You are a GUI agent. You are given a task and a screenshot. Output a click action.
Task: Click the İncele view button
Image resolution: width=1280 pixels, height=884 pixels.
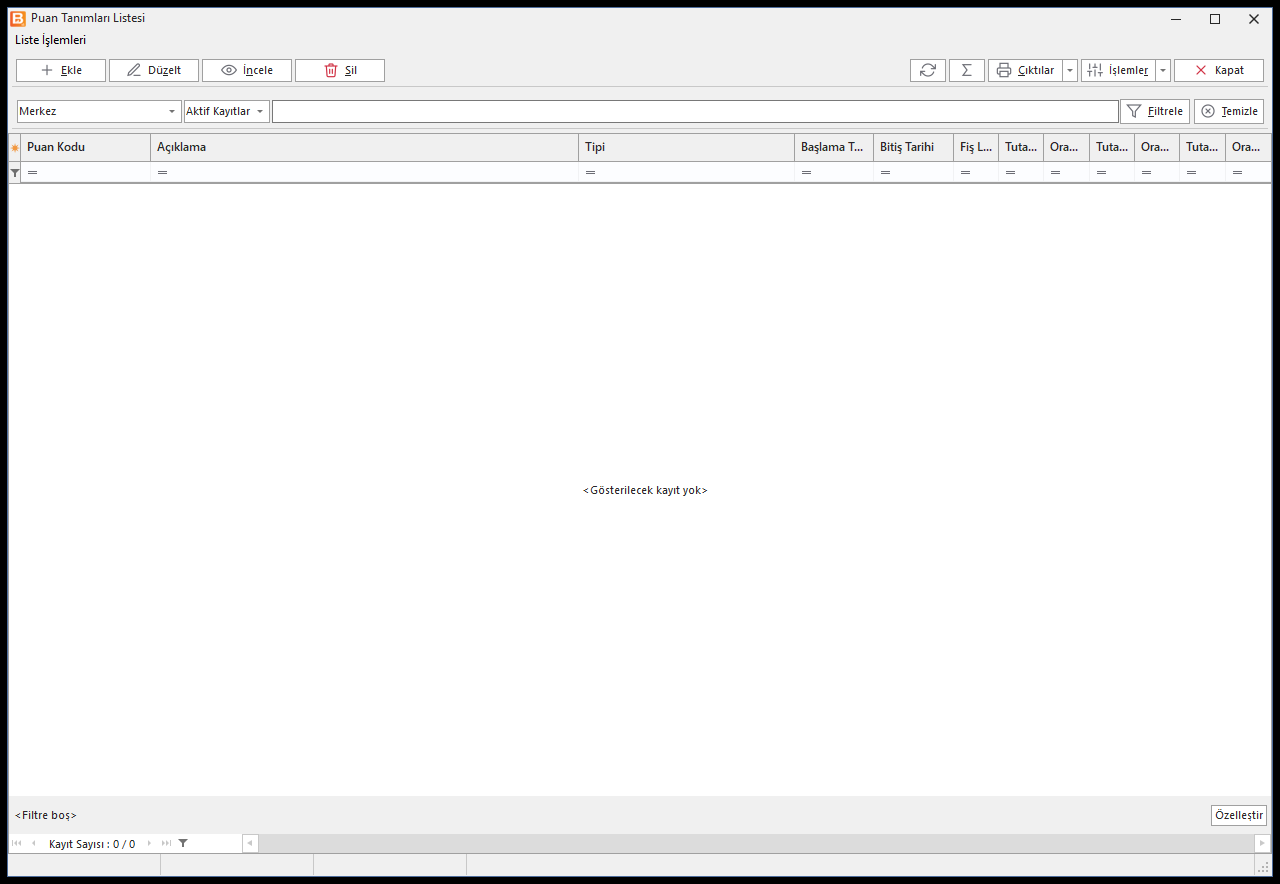247,70
